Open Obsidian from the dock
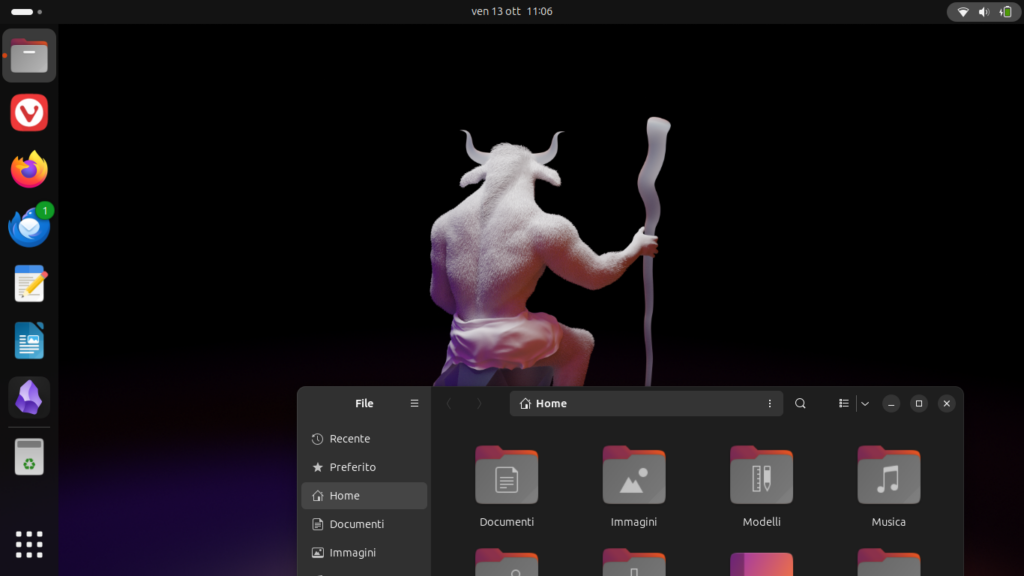 29,397
